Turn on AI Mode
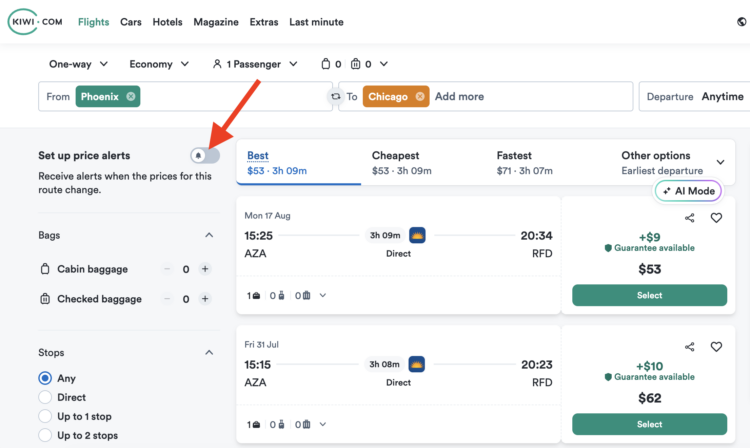Viewport: 750px width, 448px height. point(688,191)
